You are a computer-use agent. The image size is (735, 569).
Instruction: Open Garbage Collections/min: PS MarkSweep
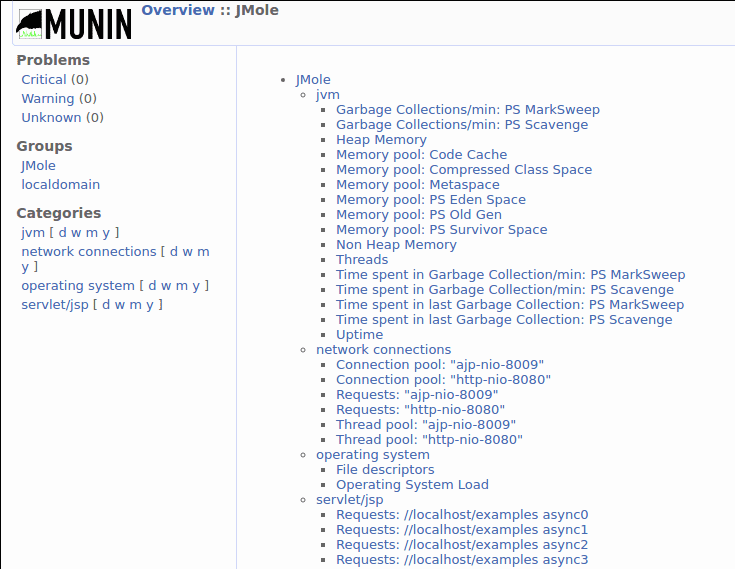tap(468, 110)
